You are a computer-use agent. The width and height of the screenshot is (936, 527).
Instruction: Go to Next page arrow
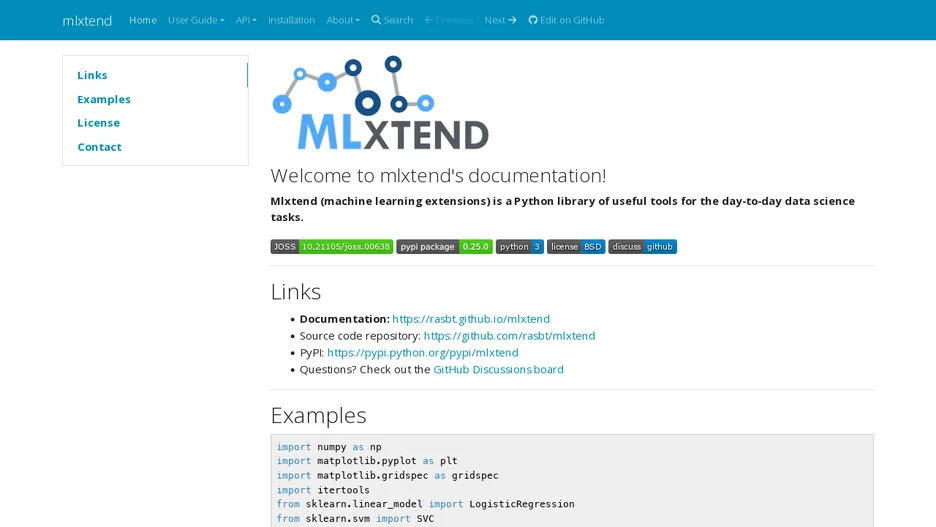point(512,20)
